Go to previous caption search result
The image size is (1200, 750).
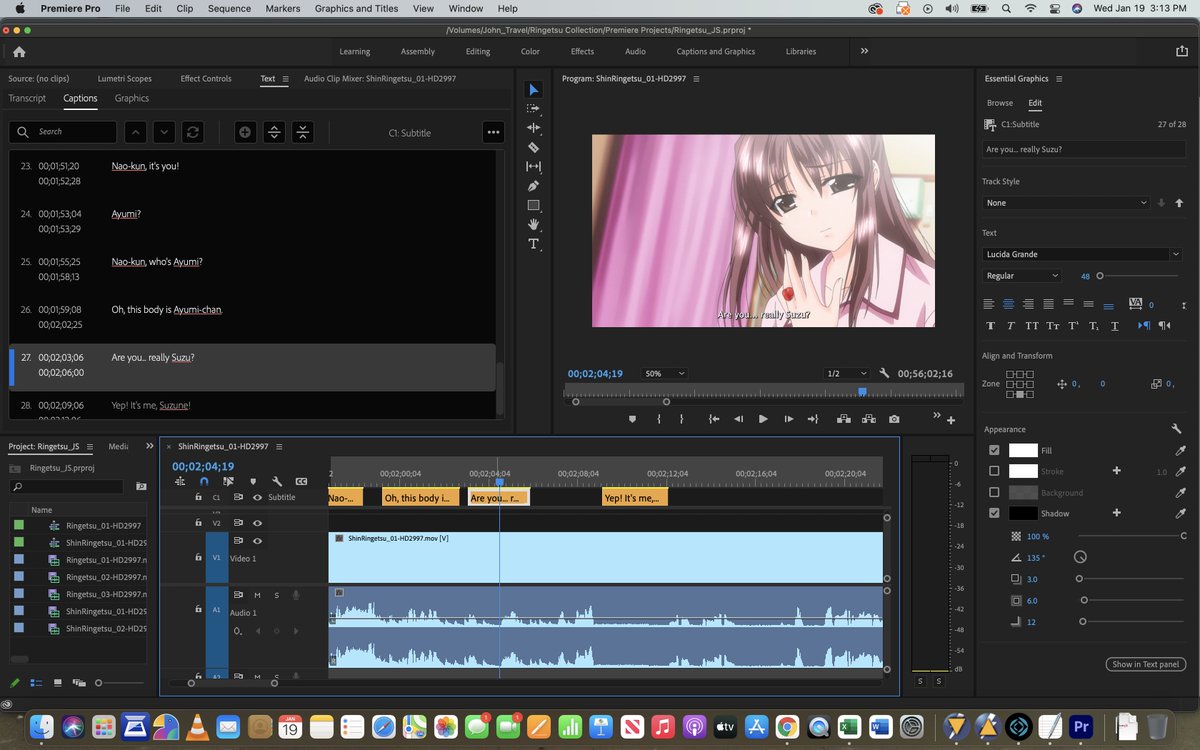pos(136,132)
